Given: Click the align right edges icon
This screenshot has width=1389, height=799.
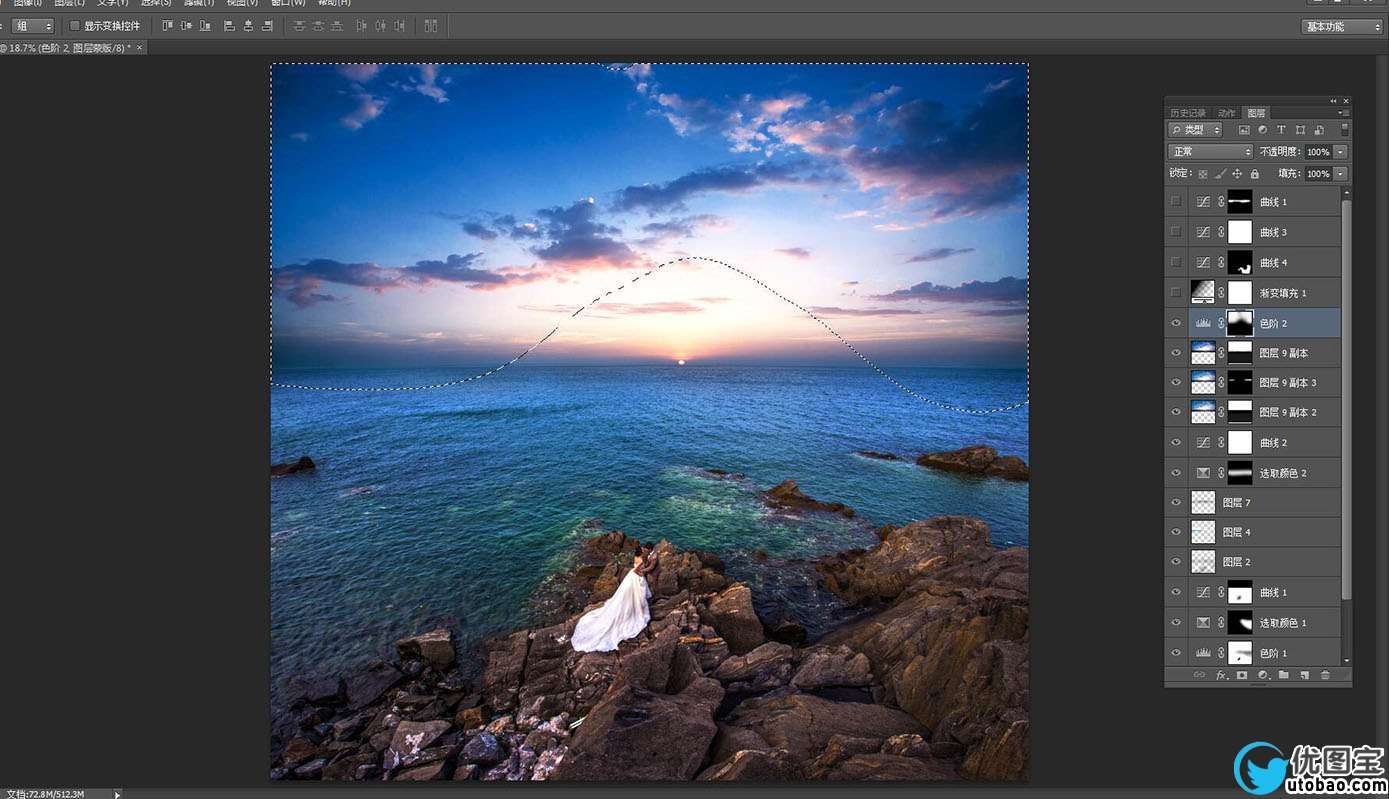Looking at the screenshot, I should 267,26.
